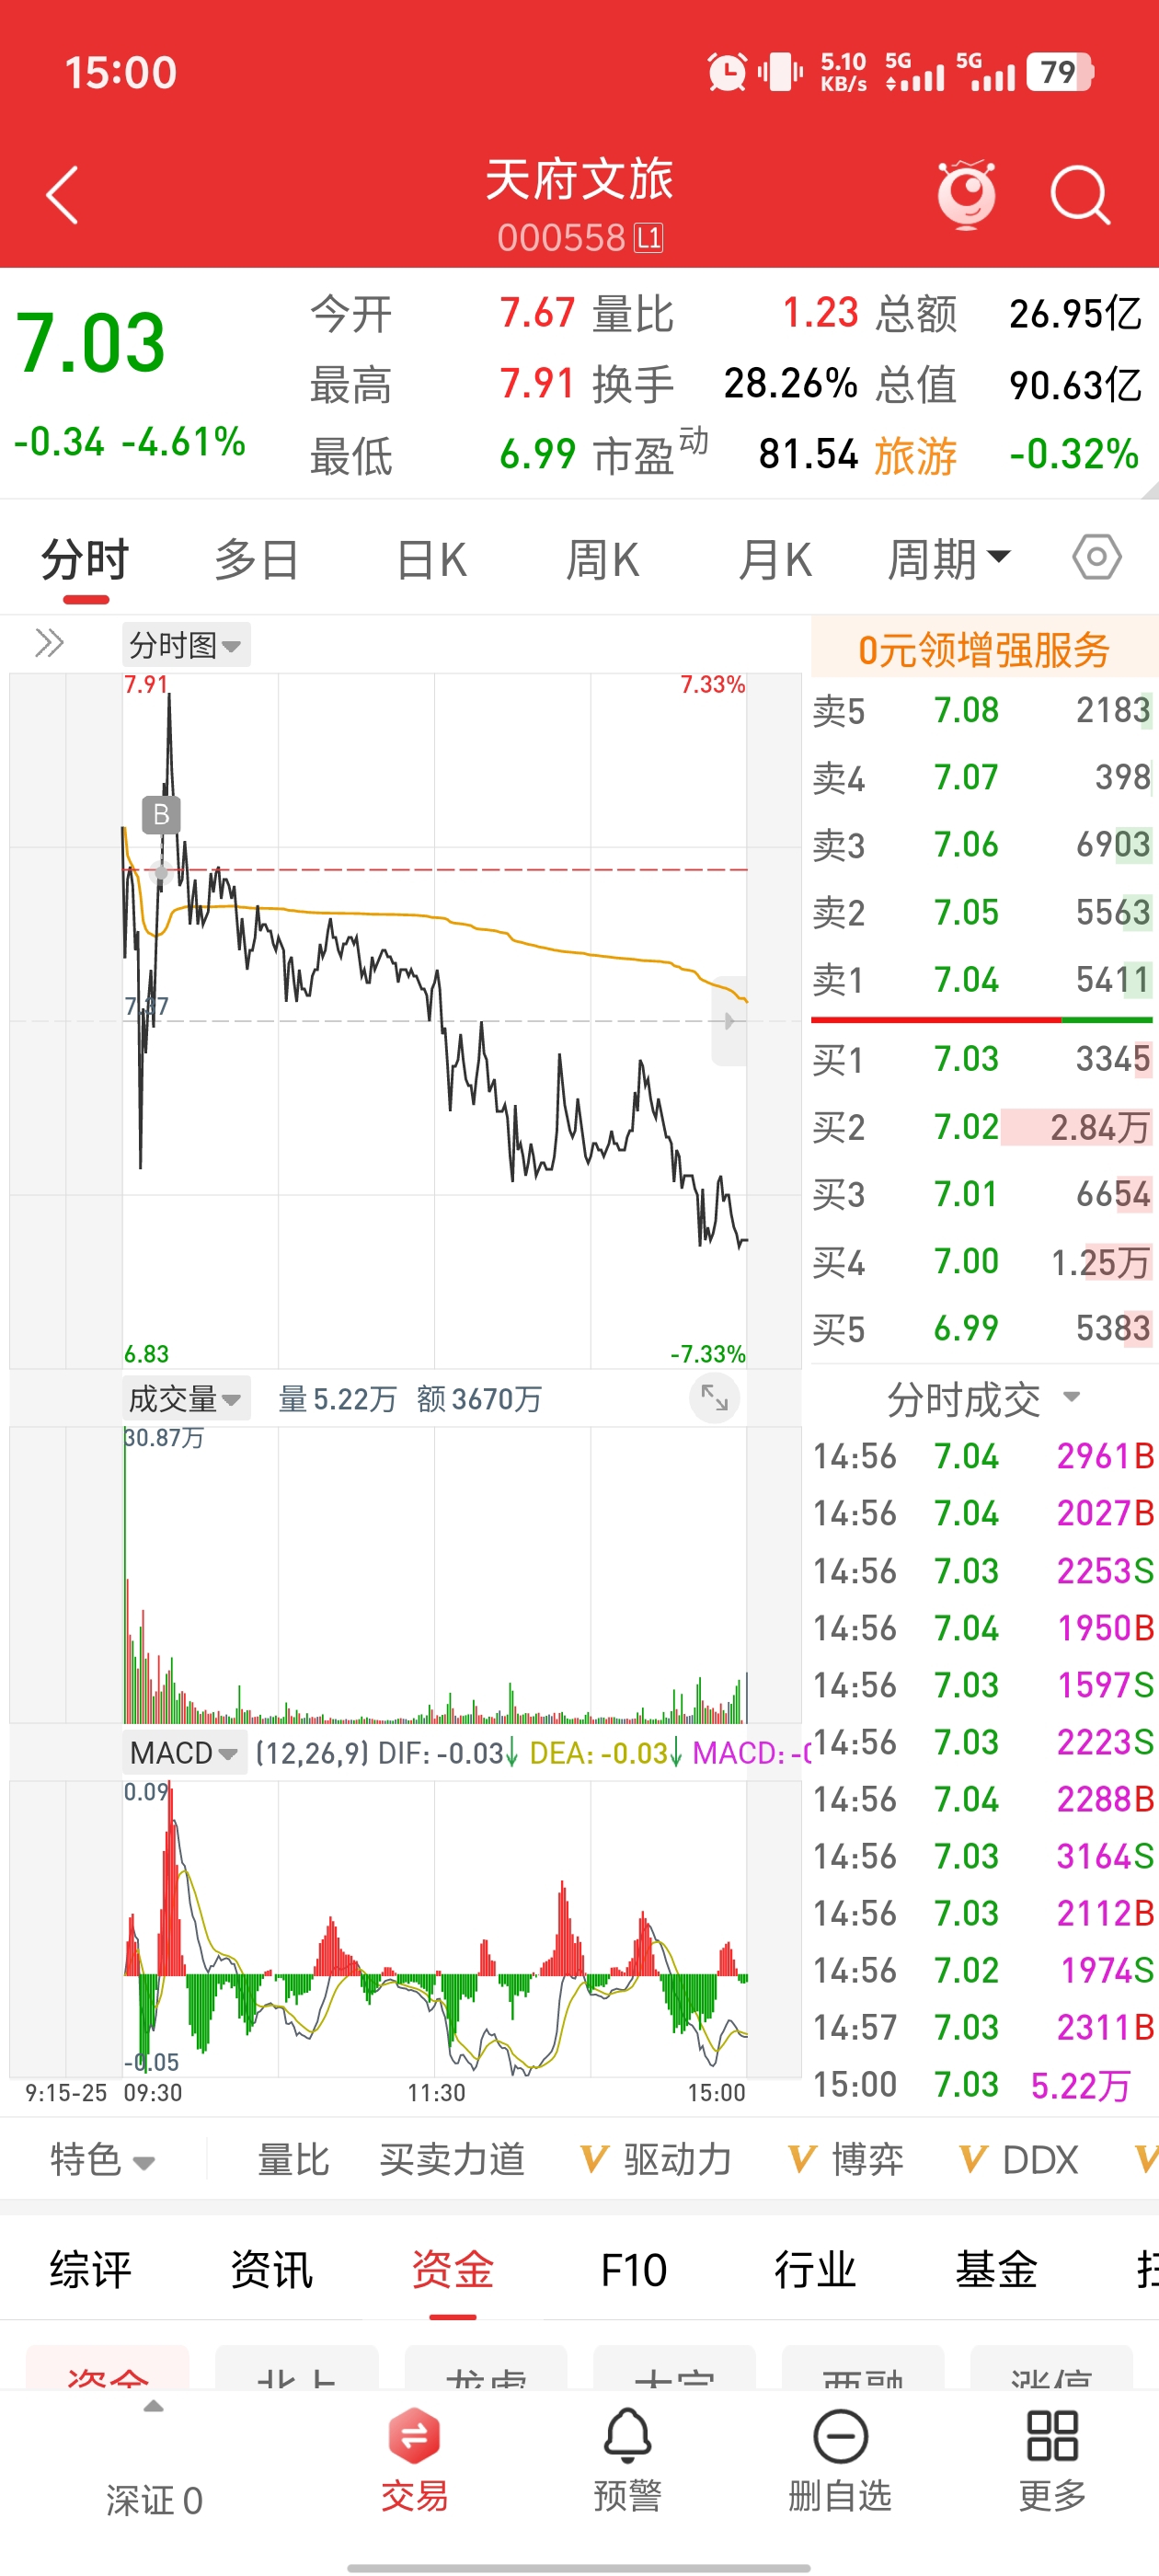Select the F10 tab
Viewport: 1159px width, 2576px height.
pyautogui.click(x=634, y=2270)
